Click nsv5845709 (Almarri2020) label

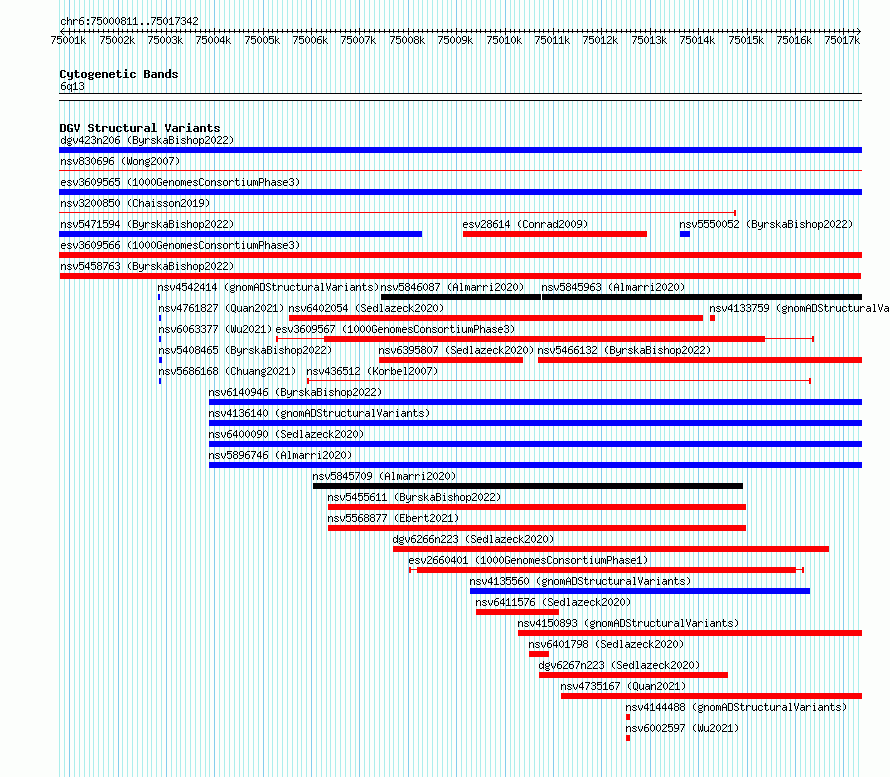[384, 476]
